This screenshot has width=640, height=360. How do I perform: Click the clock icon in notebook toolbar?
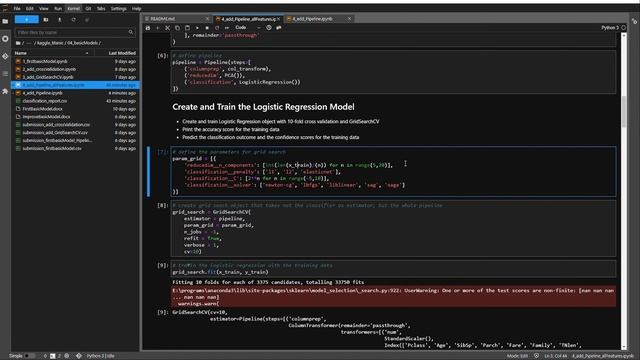coord(269,28)
